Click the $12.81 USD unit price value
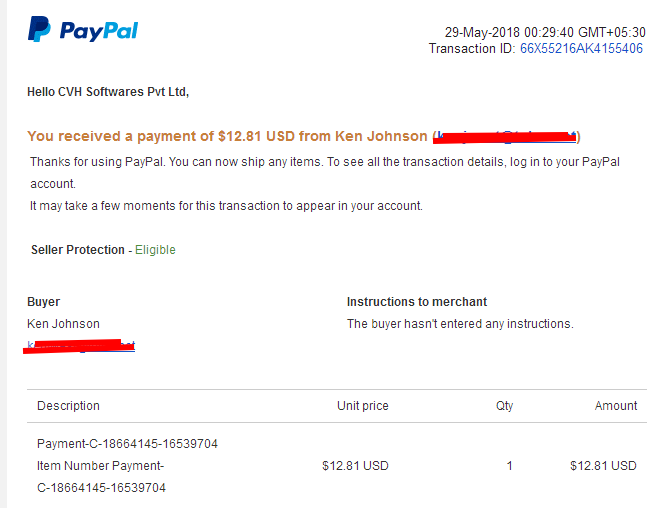Image resolution: width=660 pixels, height=508 pixels. coord(355,466)
